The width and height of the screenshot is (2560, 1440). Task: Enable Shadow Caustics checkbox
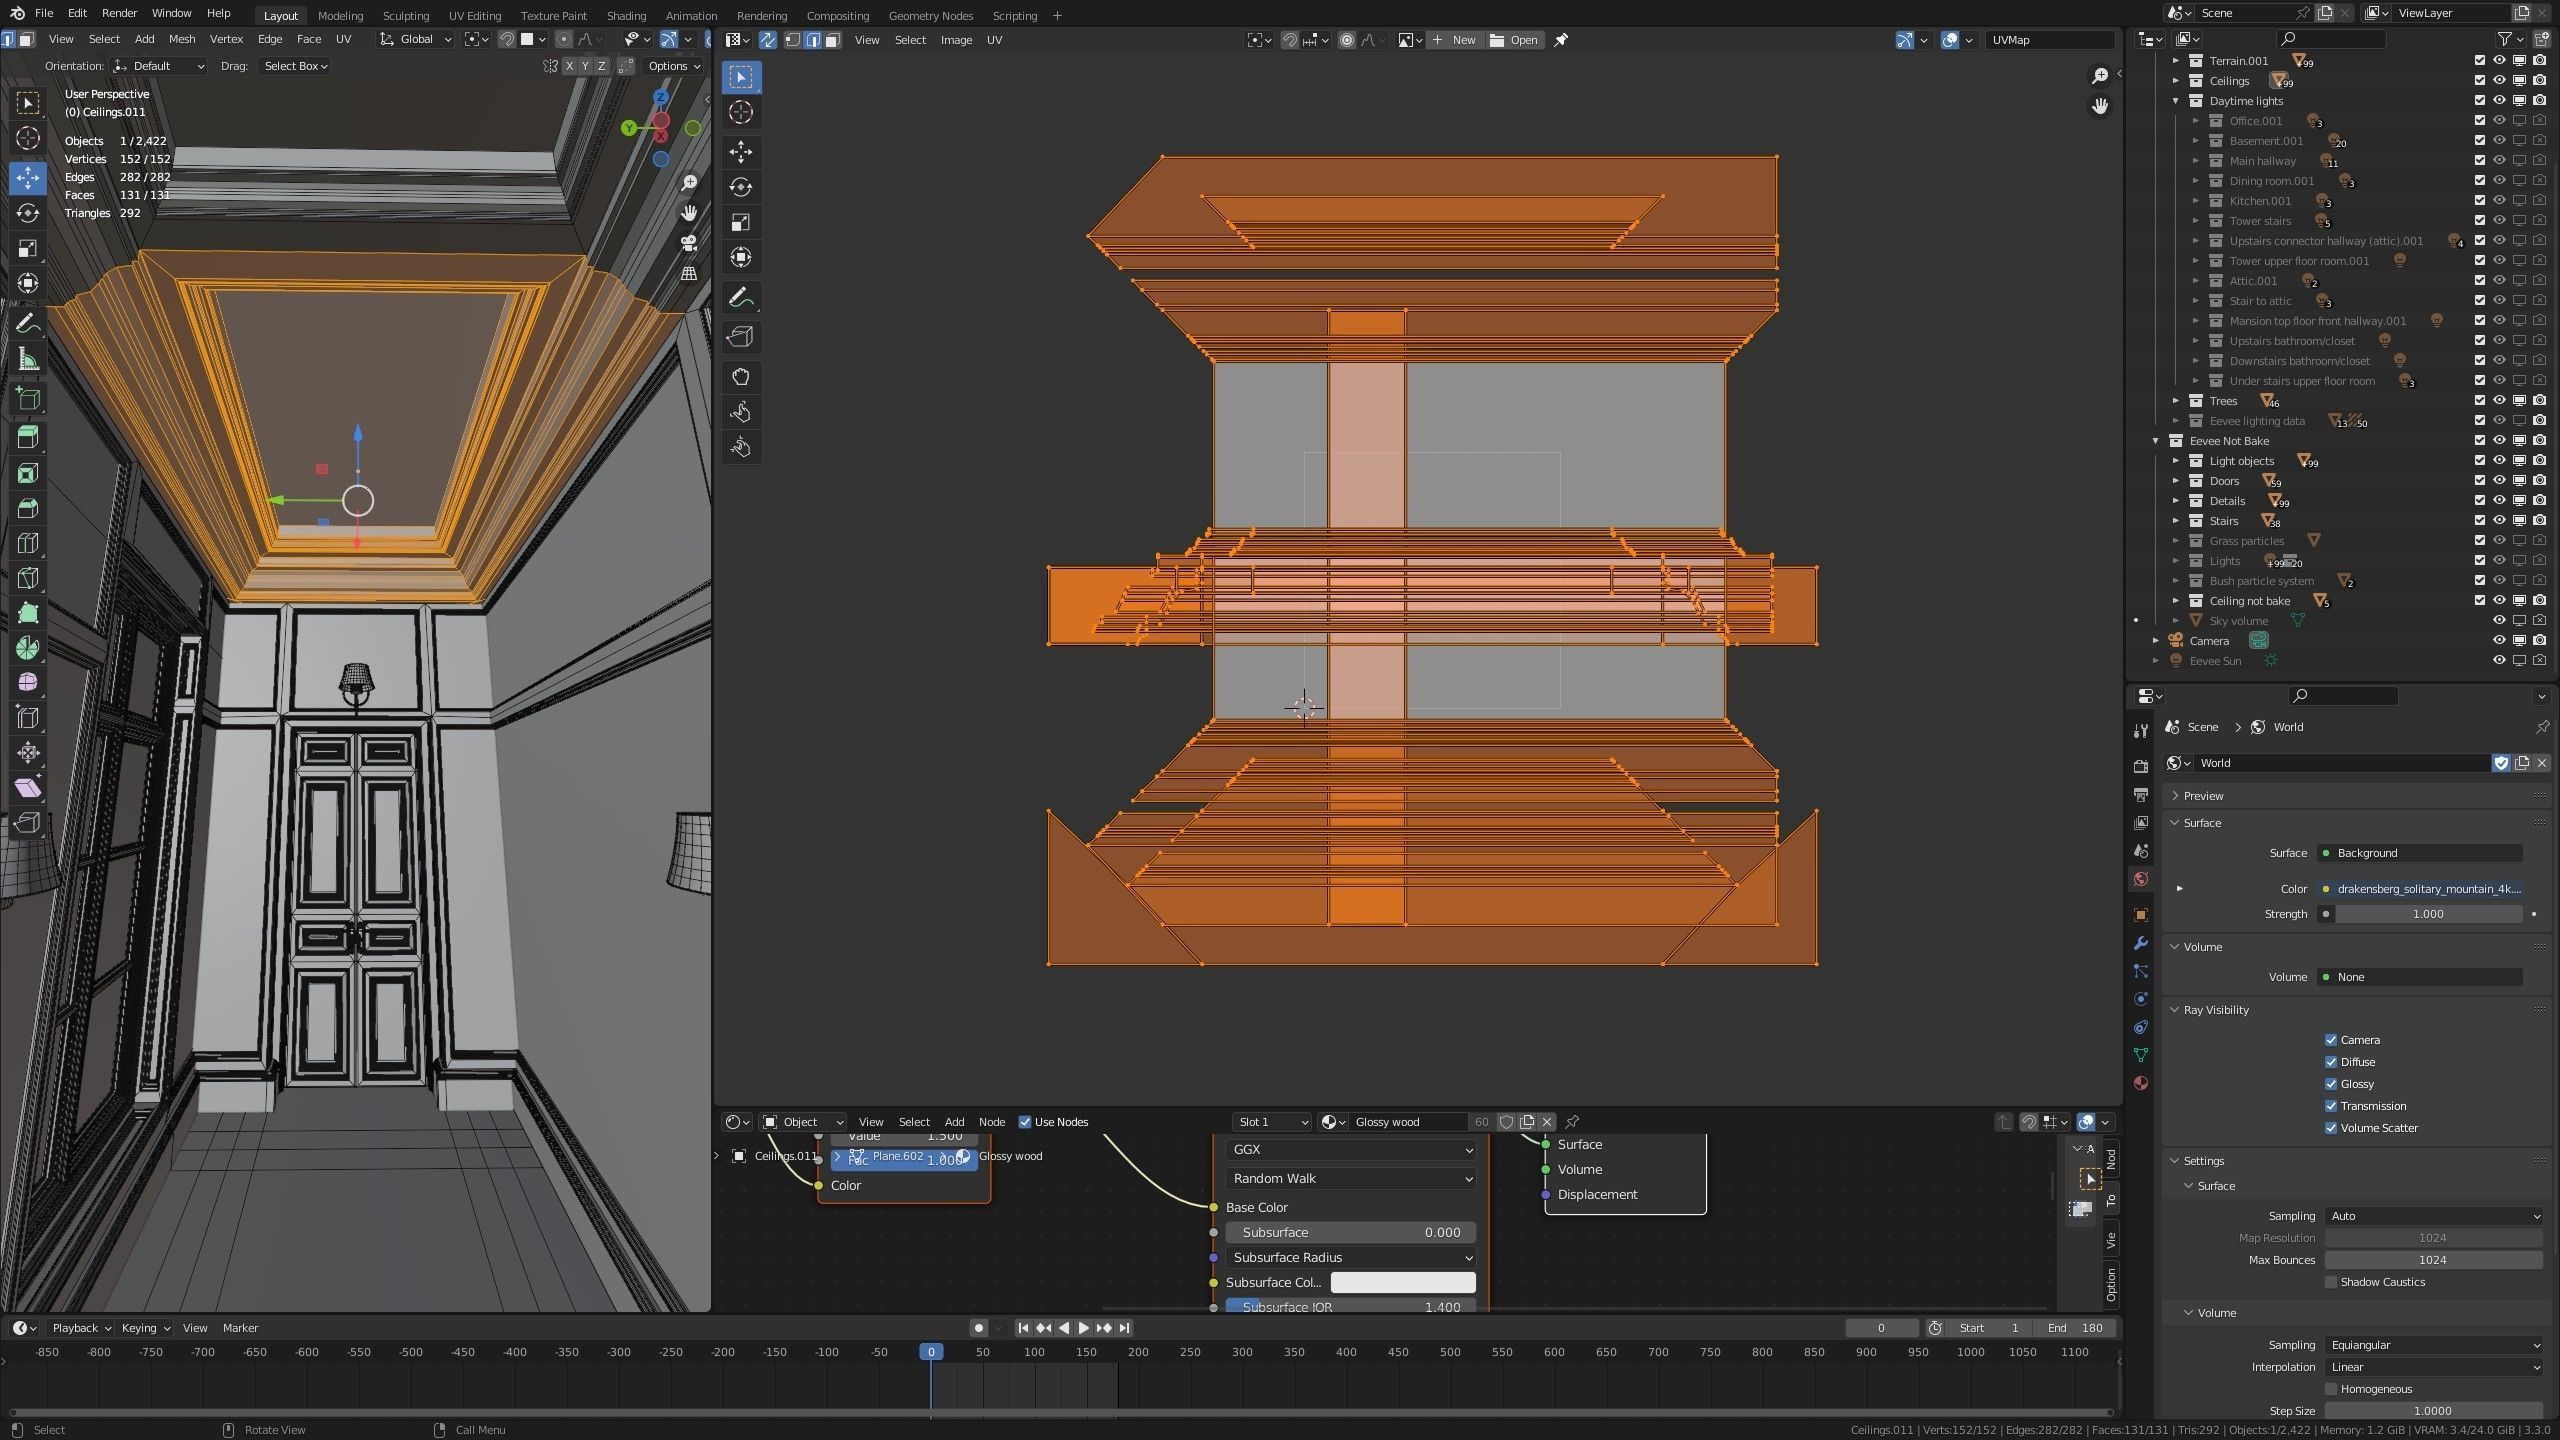coord(2331,1282)
